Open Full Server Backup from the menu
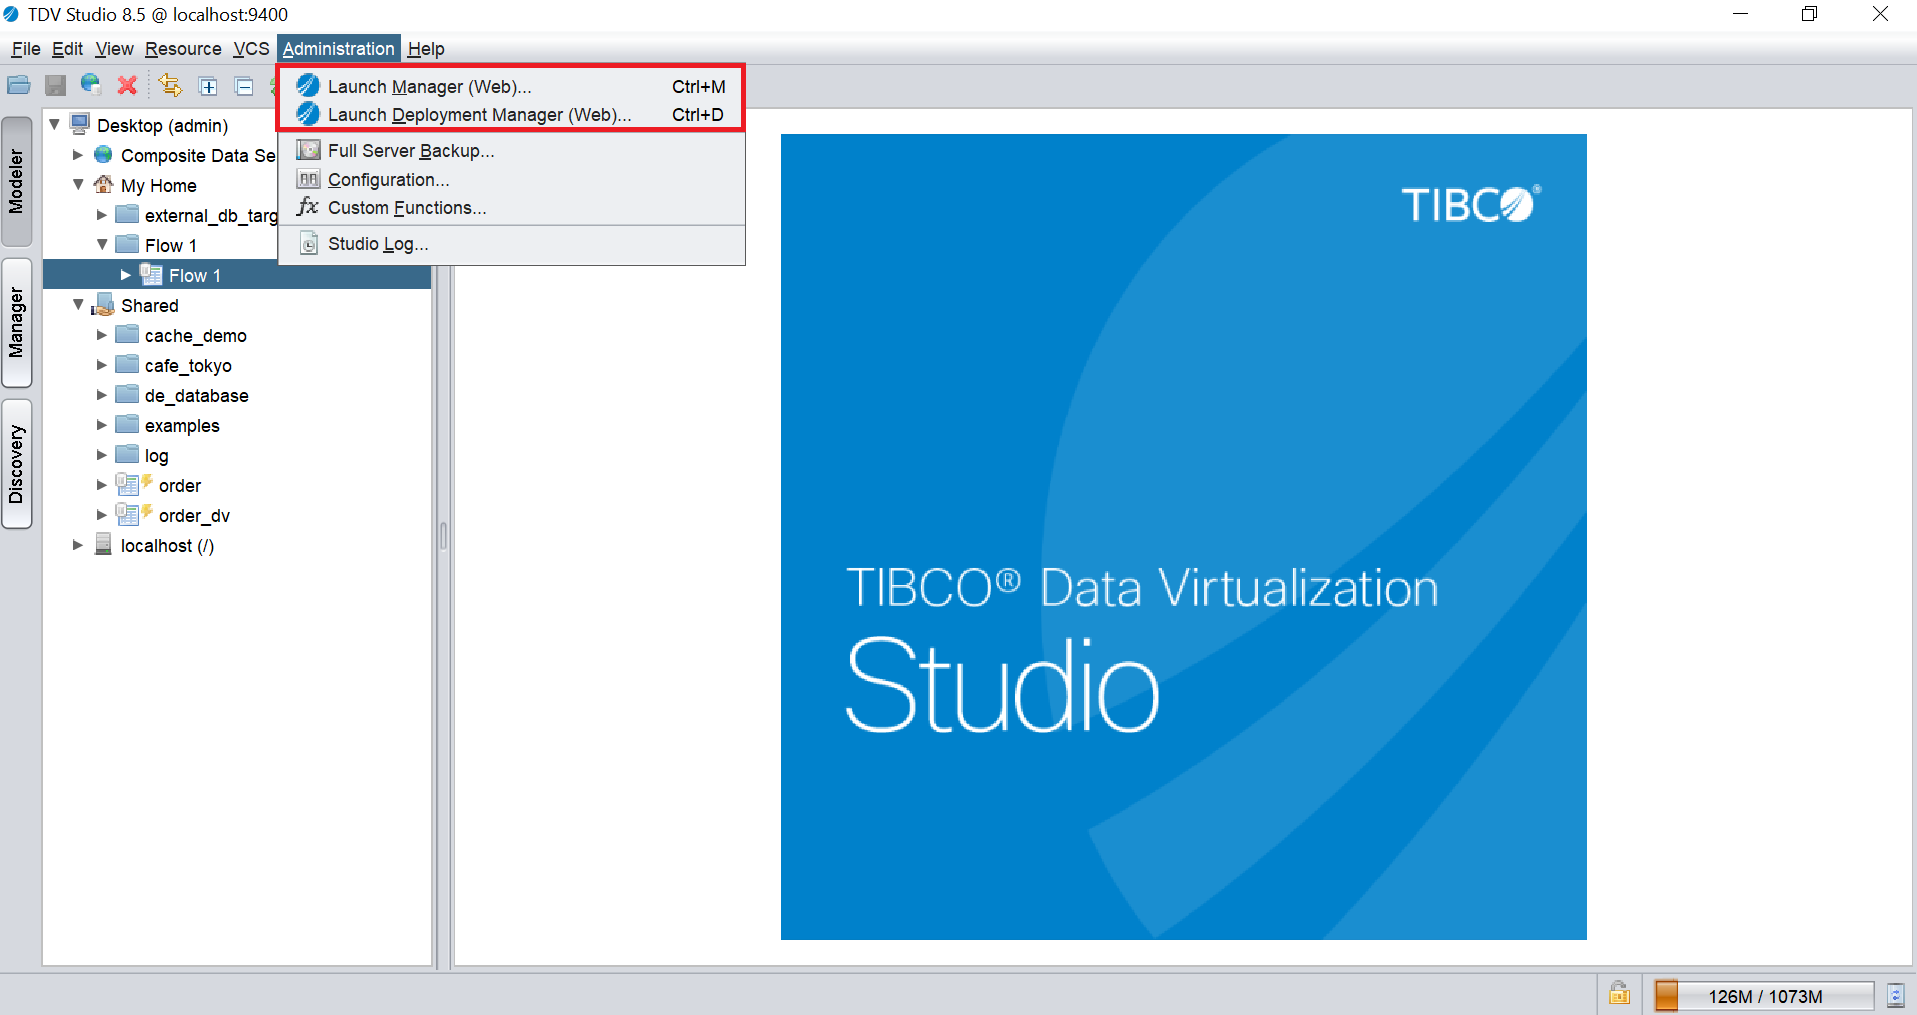1917x1015 pixels. [x=410, y=151]
